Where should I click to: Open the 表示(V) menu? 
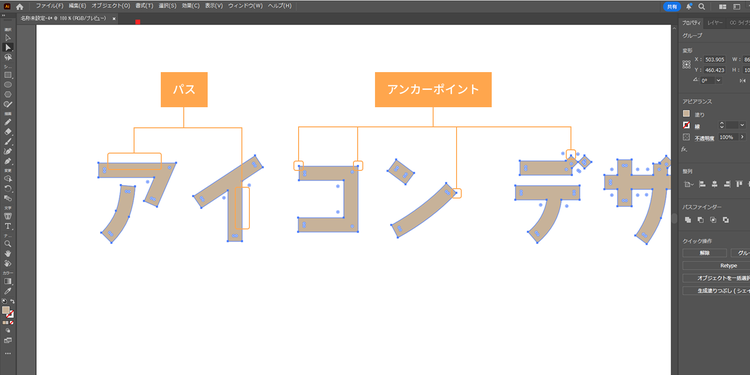pyautogui.click(x=214, y=6)
